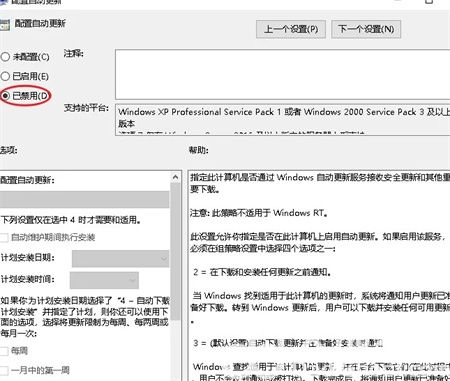
Task: Tick the 自动维护期间执行安装 checkbox
Action: [x=4, y=238]
